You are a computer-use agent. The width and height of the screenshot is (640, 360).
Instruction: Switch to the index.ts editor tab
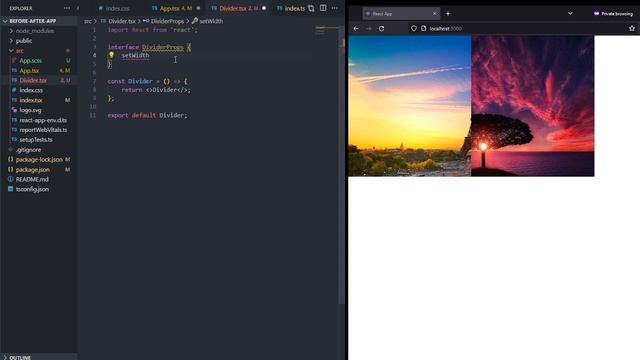click(291, 8)
